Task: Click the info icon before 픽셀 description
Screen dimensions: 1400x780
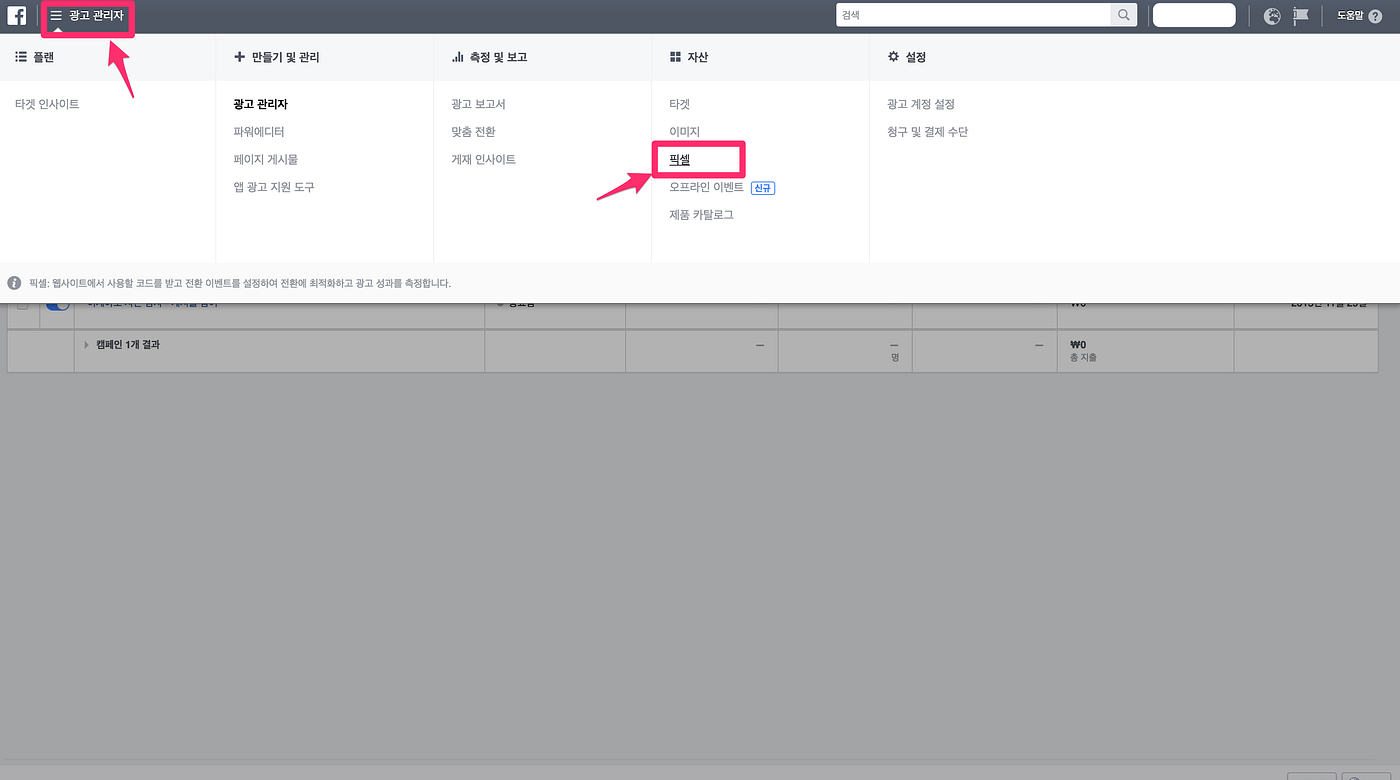Action: pos(15,283)
